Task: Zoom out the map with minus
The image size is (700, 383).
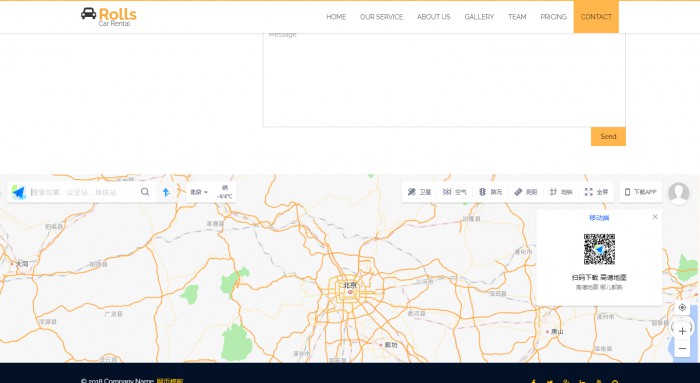Action: (682, 349)
